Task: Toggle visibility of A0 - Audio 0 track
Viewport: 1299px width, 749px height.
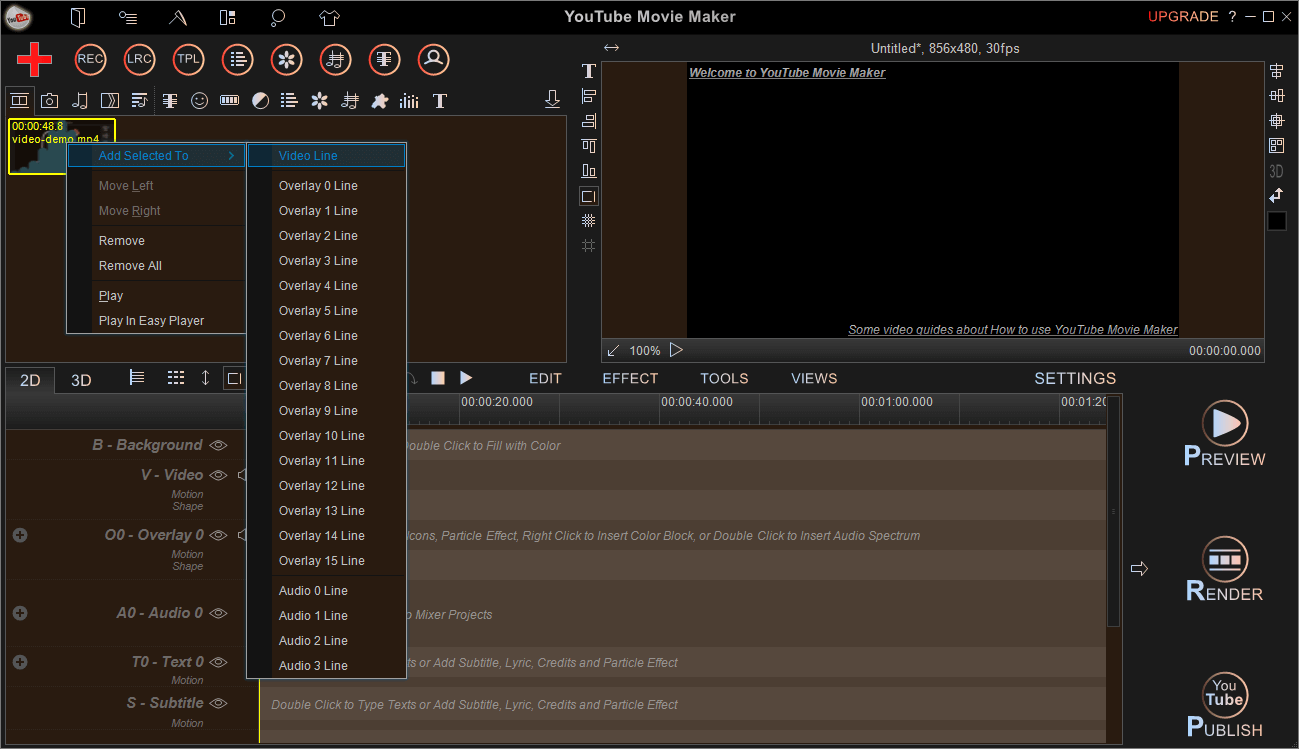Action: tap(218, 613)
